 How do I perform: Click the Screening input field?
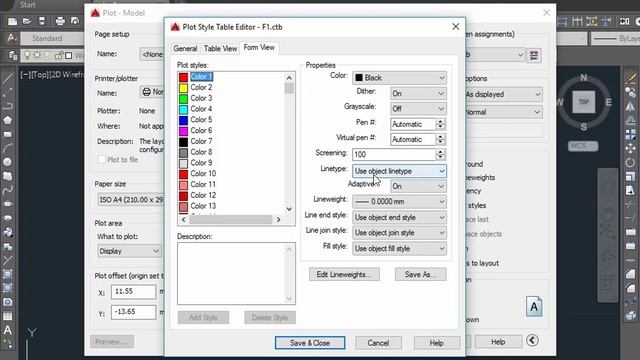point(394,154)
